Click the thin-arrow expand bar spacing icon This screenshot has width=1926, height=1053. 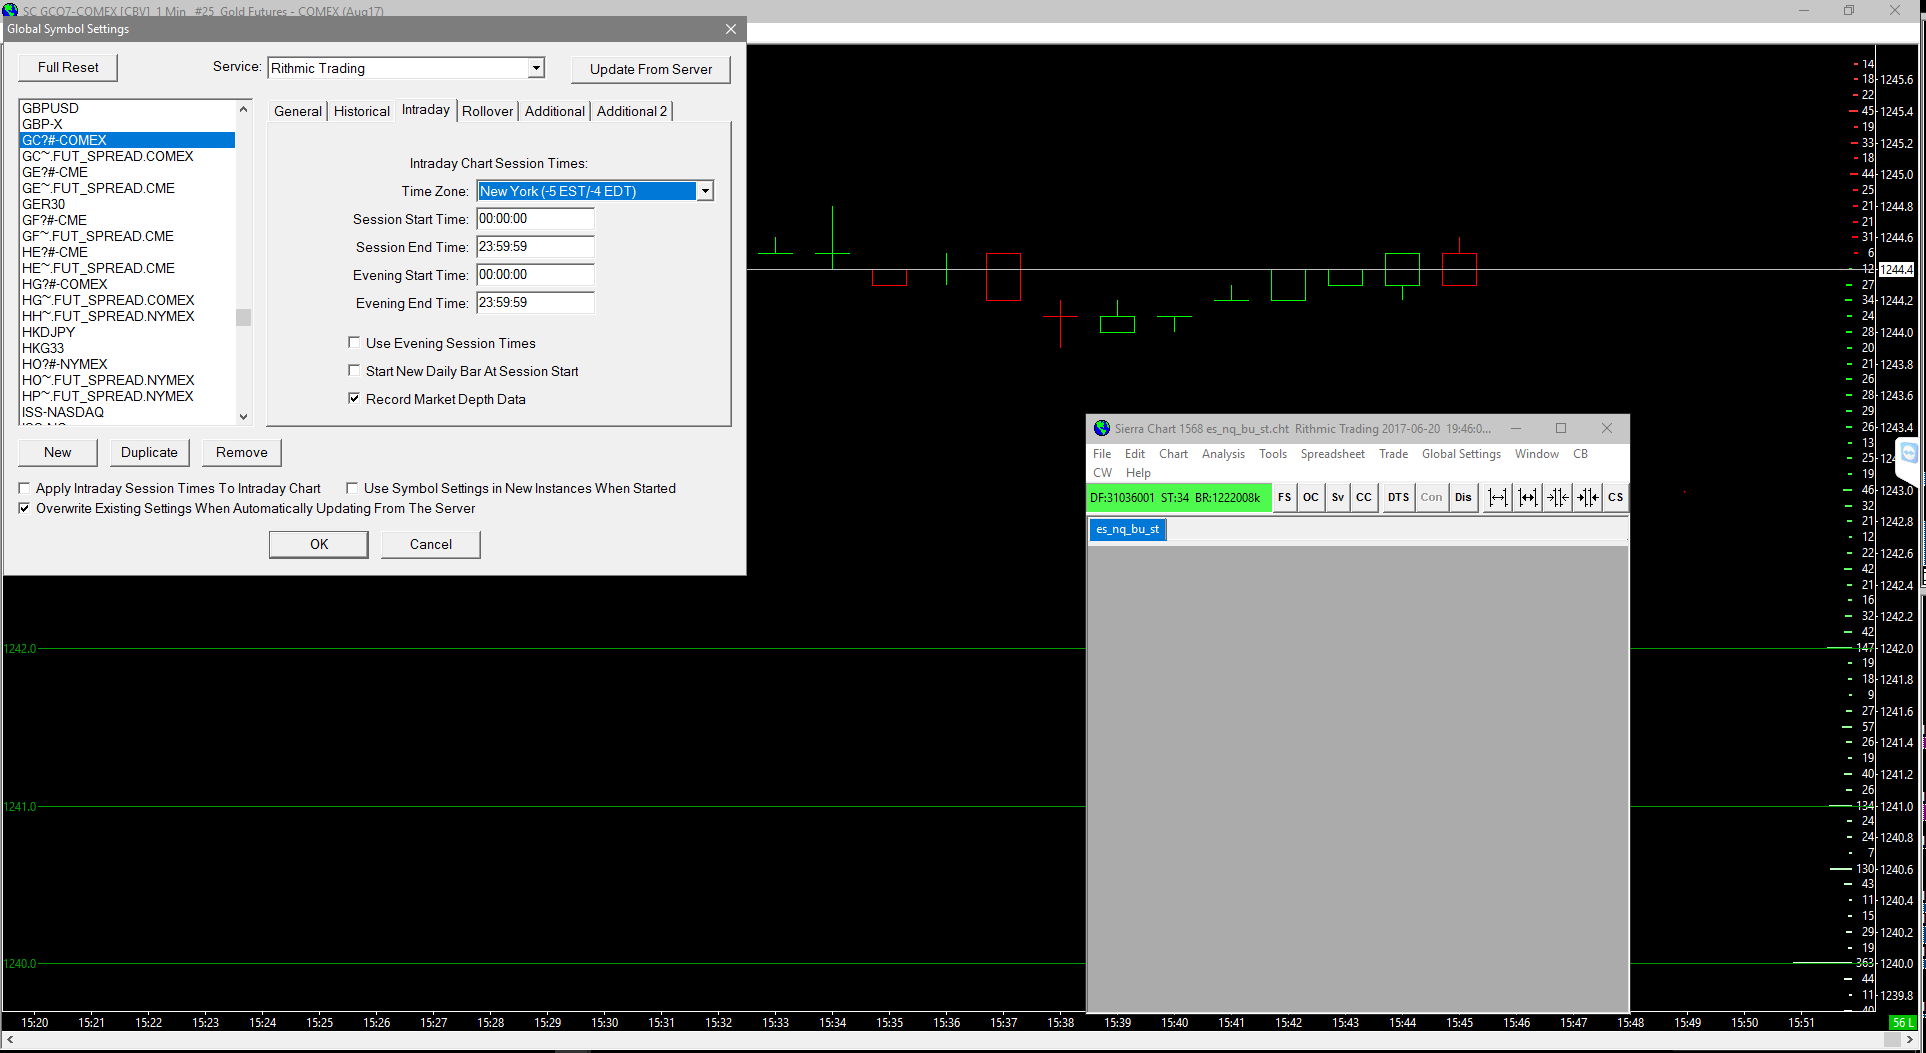(1497, 497)
